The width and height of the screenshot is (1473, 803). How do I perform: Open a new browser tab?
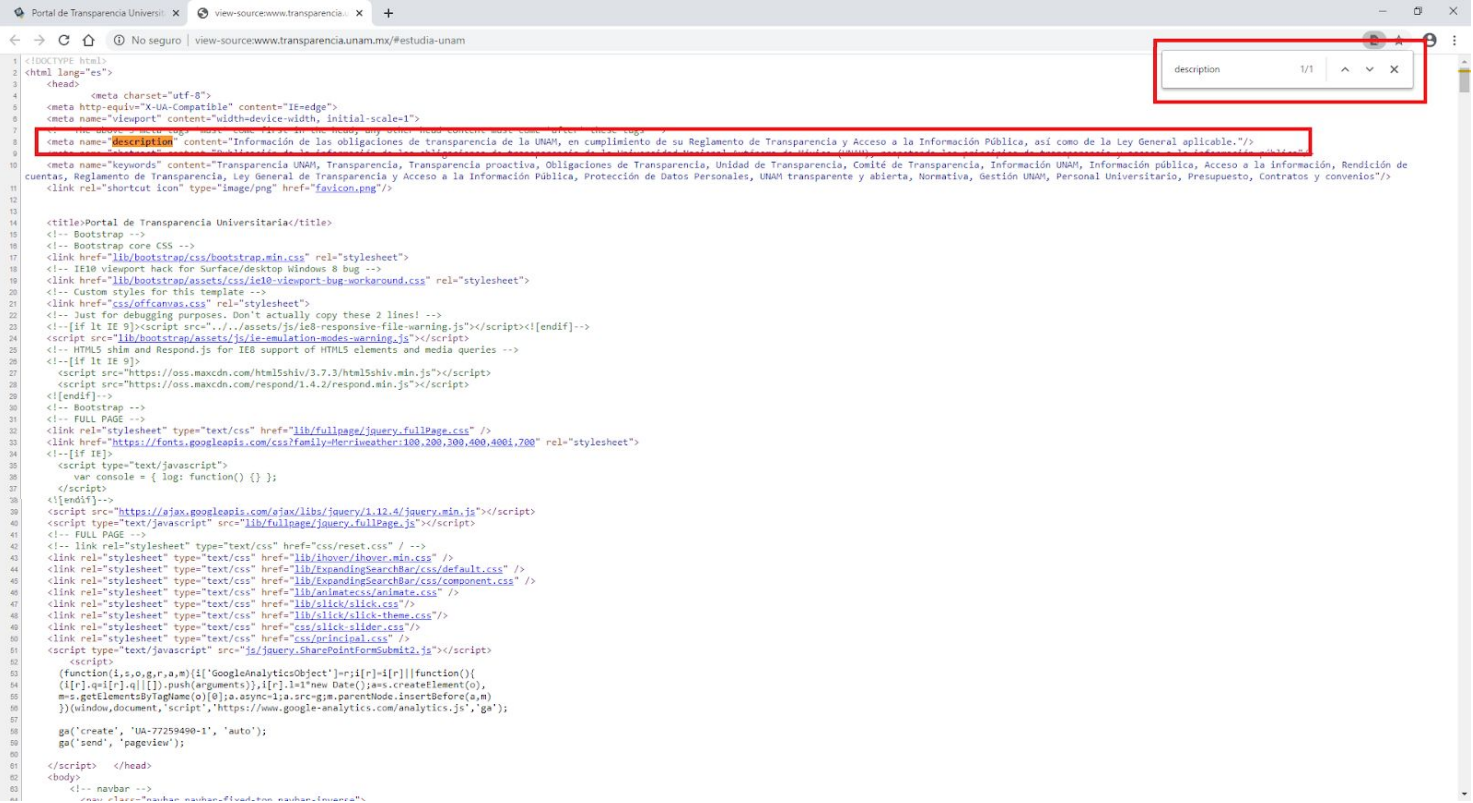(388, 13)
